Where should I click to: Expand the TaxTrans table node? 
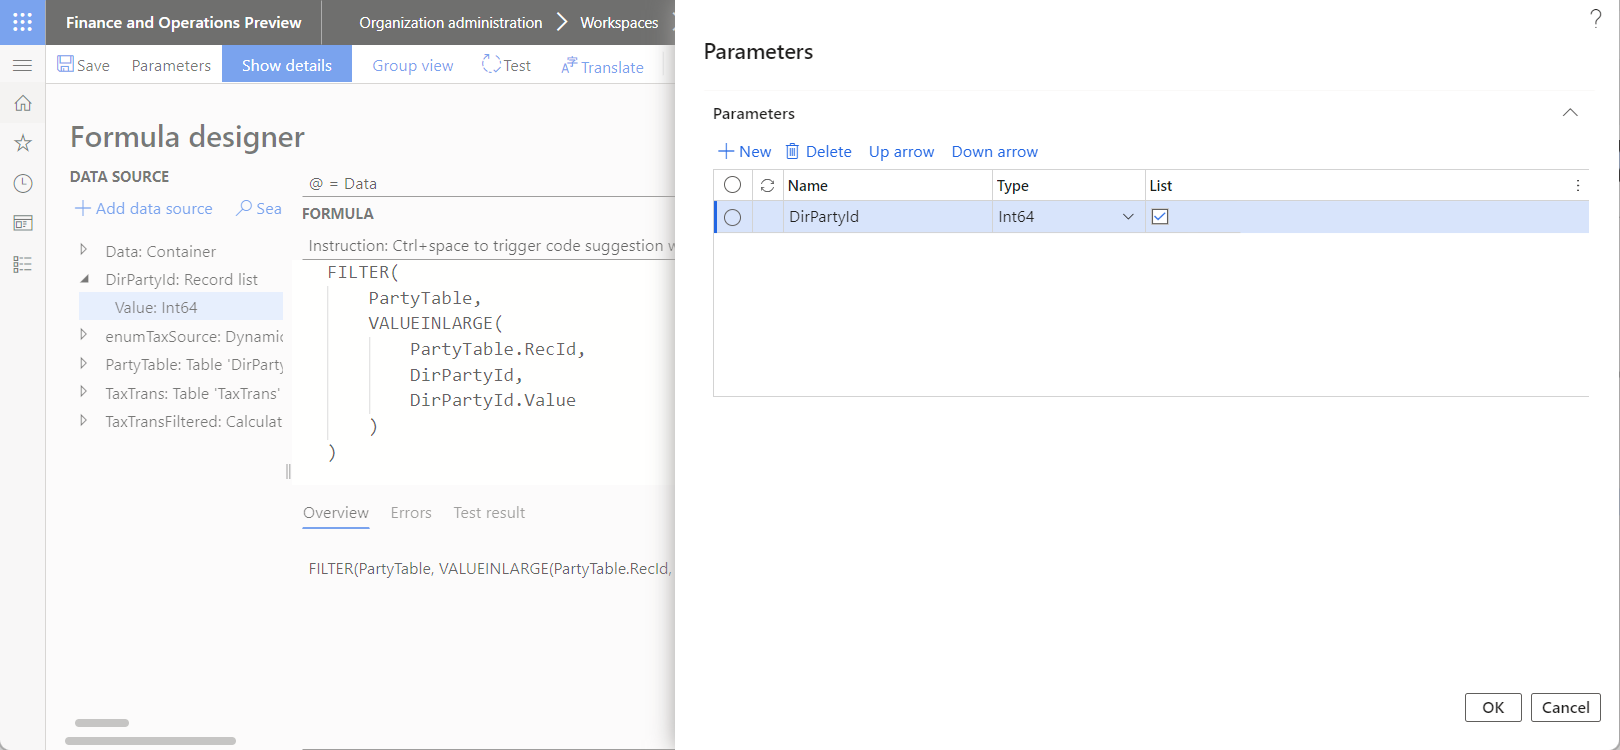click(84, 392)
